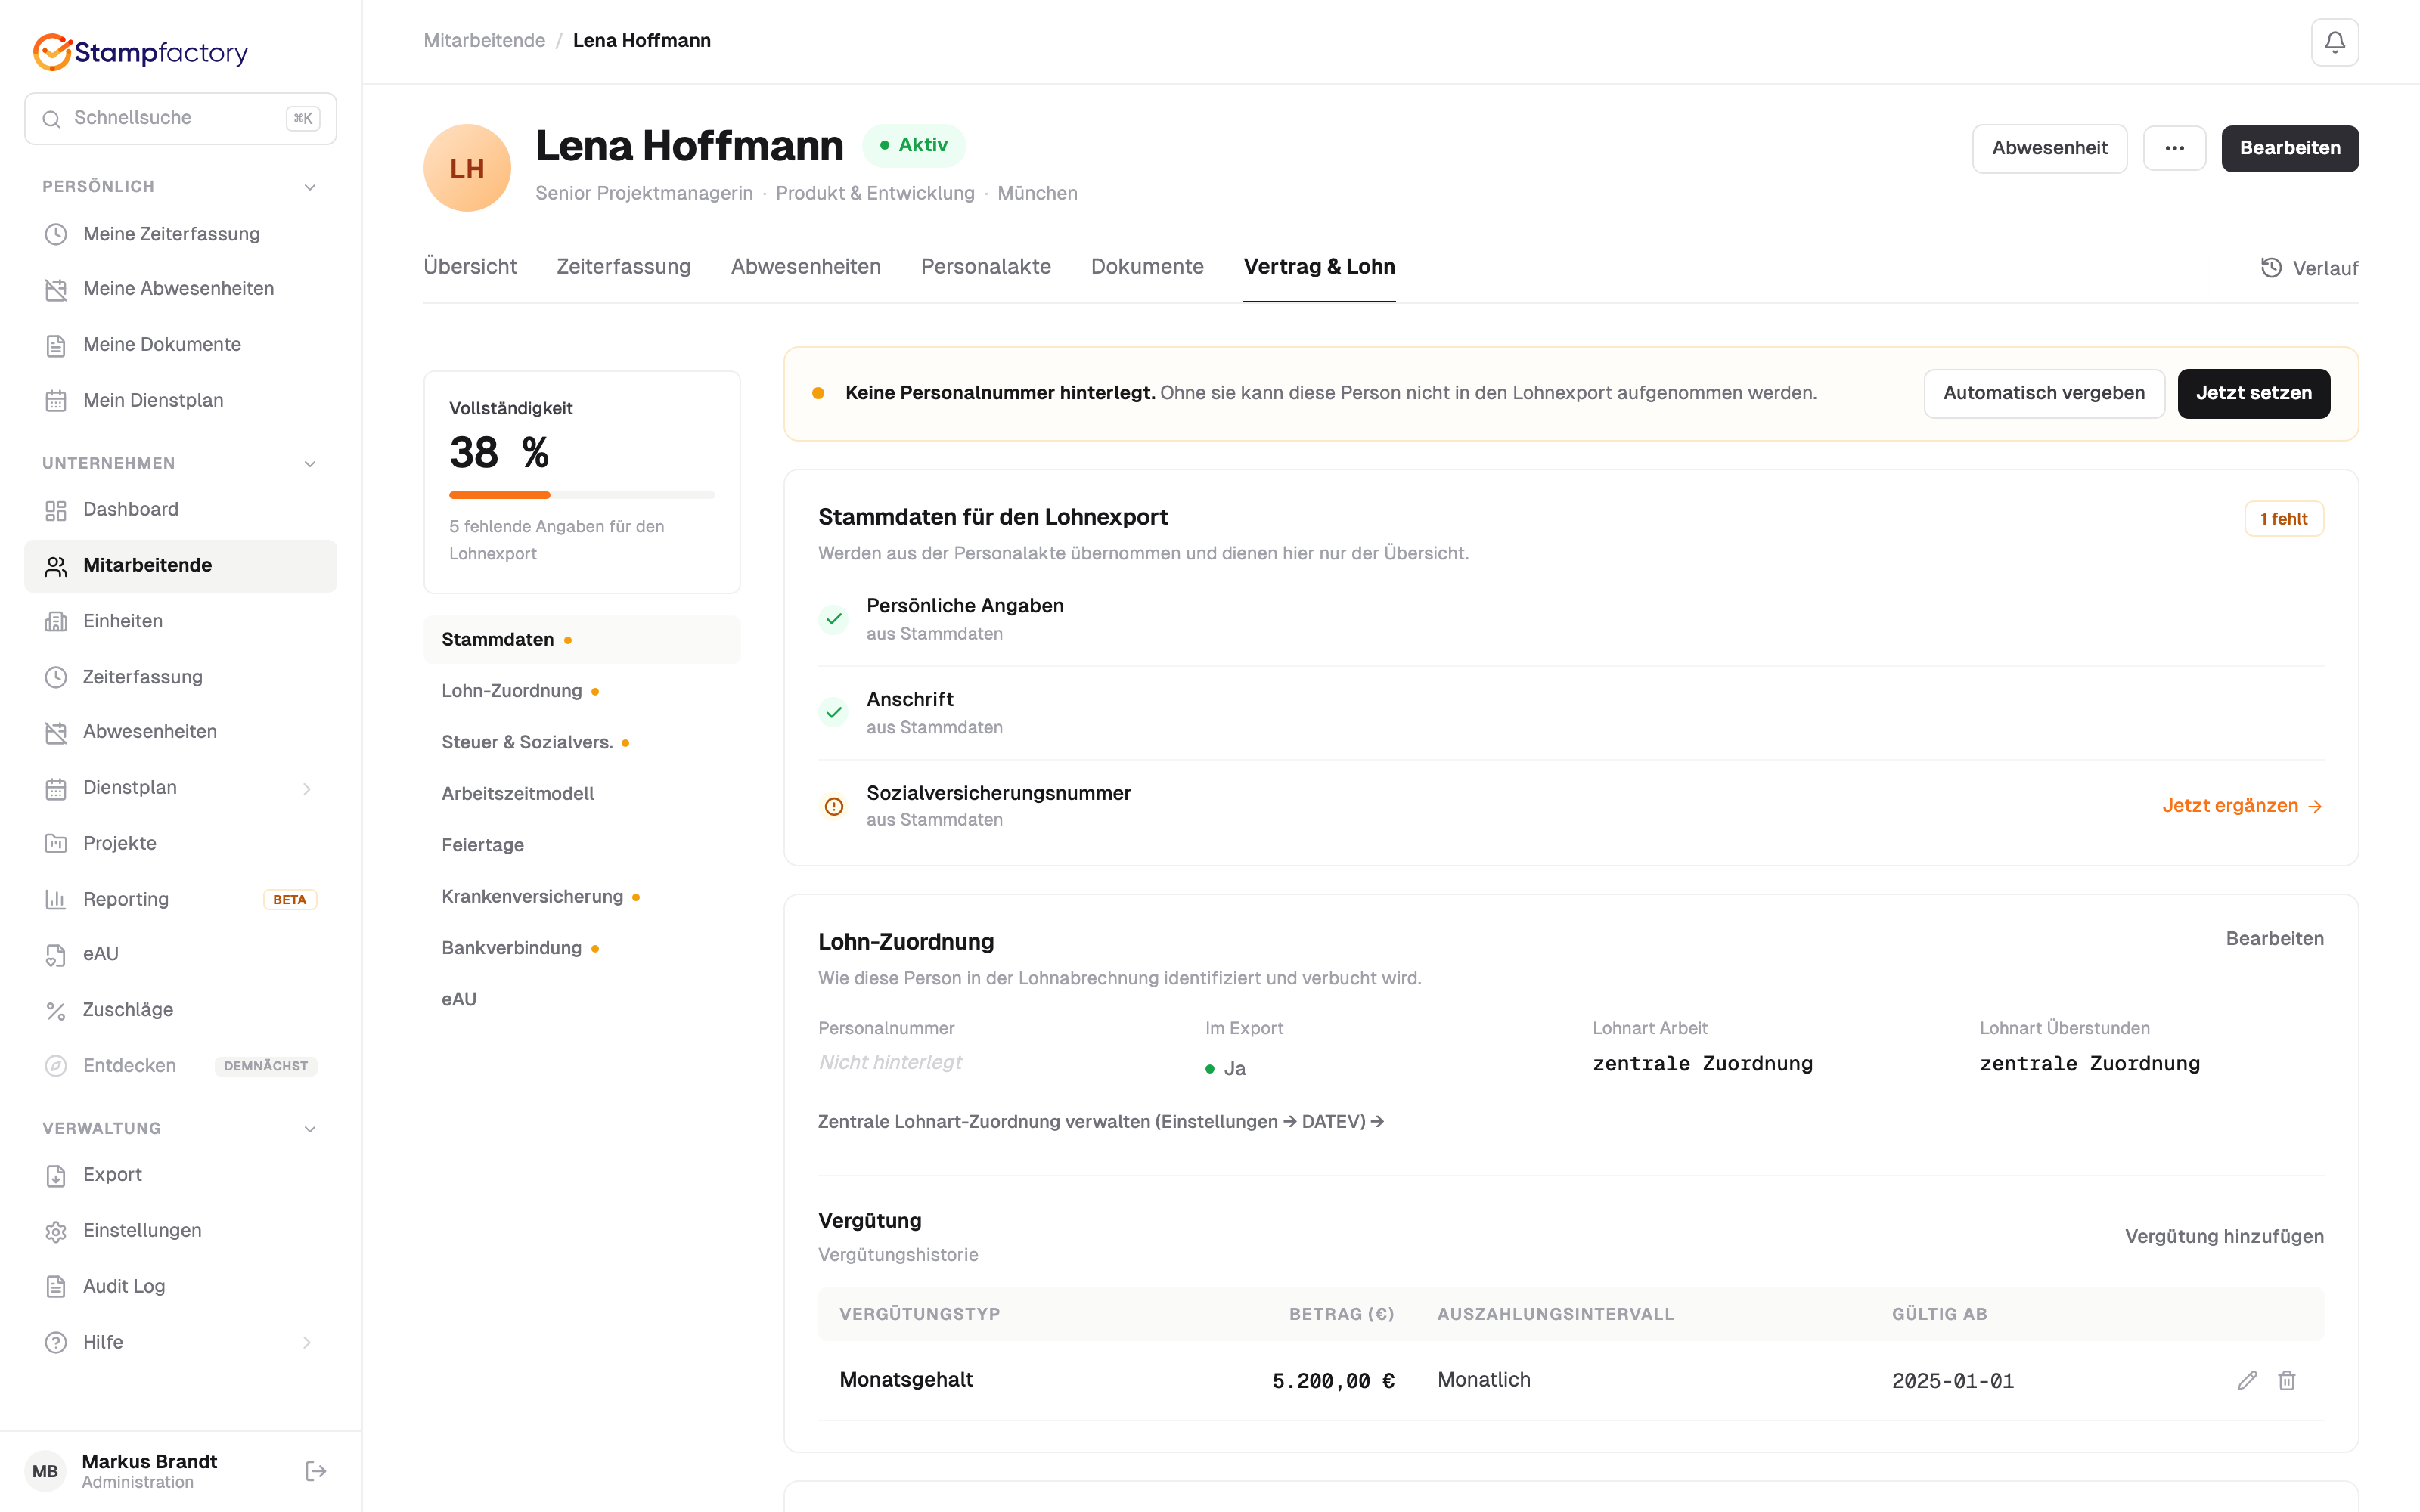Image resolution: width=2420 pixels, height=1512 pixels.
Task: Click the 2025-01-01 Gültig ab value
Action: click(x=1952, y=1381)
